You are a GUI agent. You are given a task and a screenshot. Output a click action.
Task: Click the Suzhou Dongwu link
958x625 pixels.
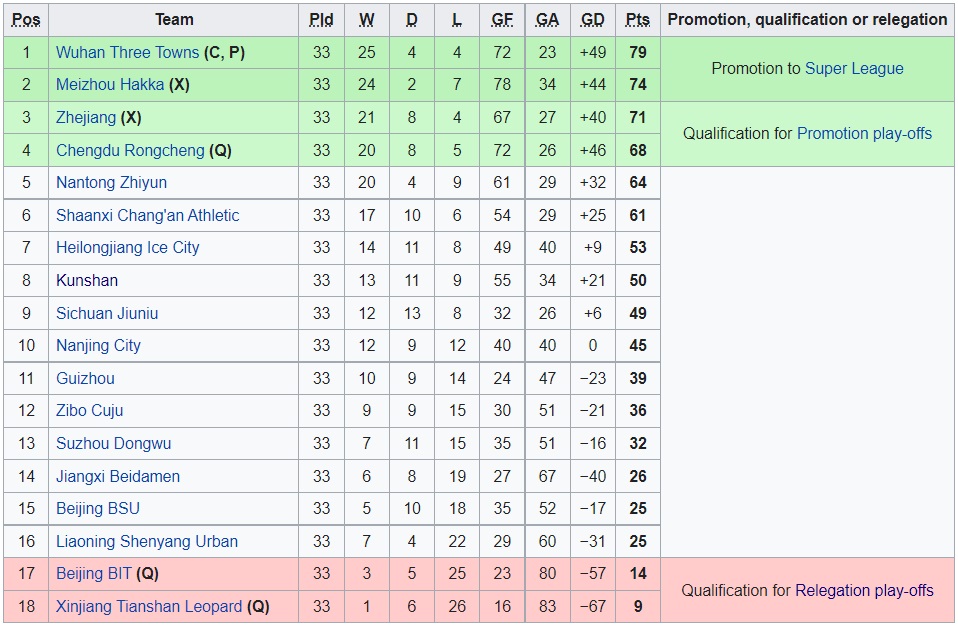click(113, 444)
